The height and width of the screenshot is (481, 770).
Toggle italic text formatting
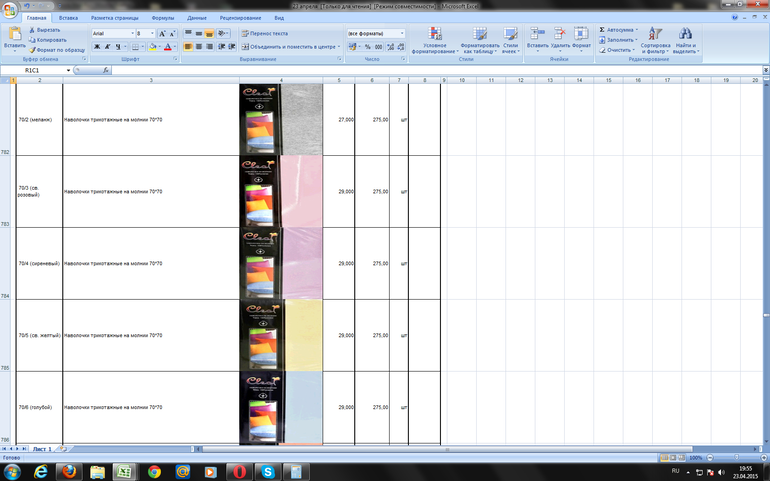click(106, 47)
